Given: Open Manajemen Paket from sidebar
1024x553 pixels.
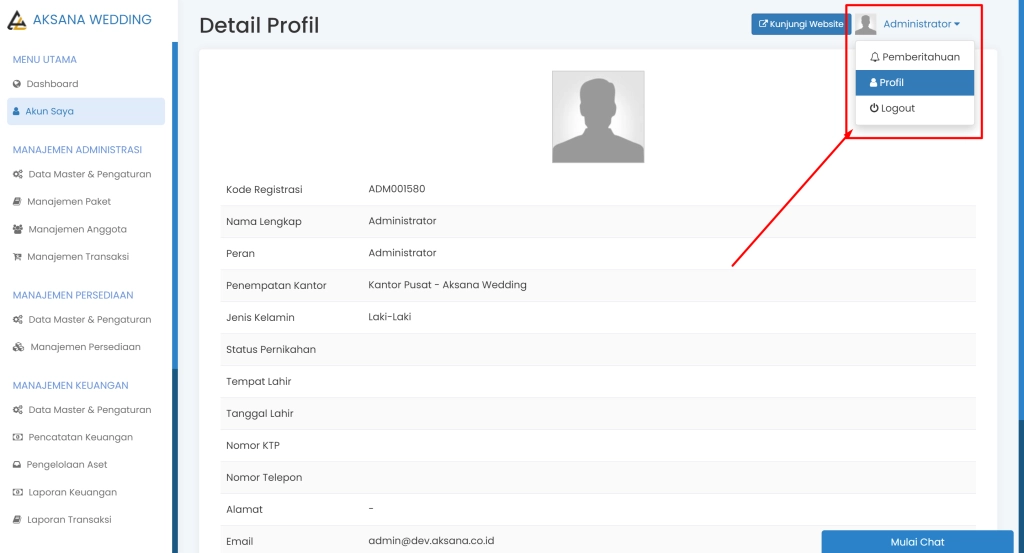Looking at the screenshot, I should point(69,202).
